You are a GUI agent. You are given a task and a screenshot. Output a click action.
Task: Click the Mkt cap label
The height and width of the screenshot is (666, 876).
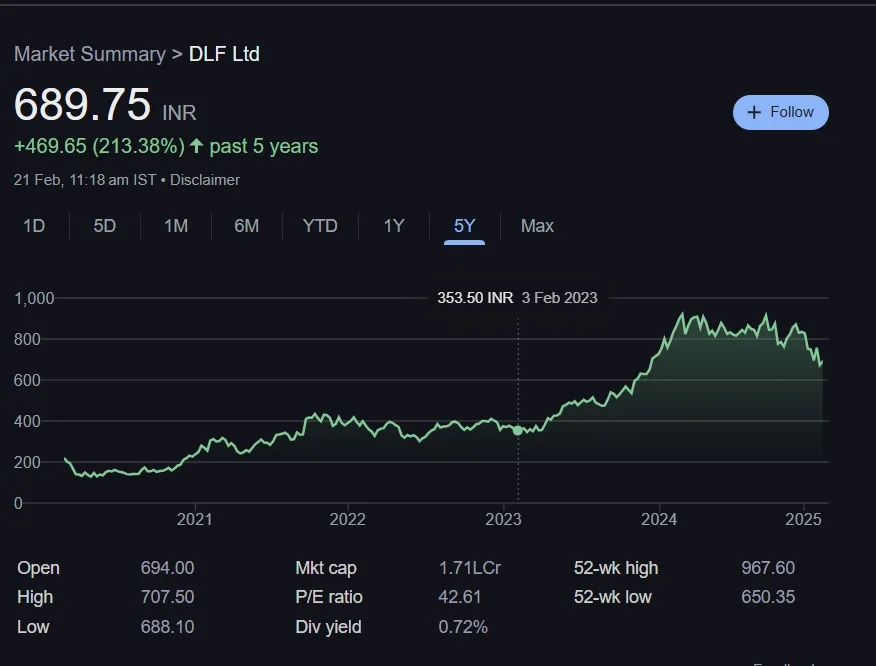326,568
